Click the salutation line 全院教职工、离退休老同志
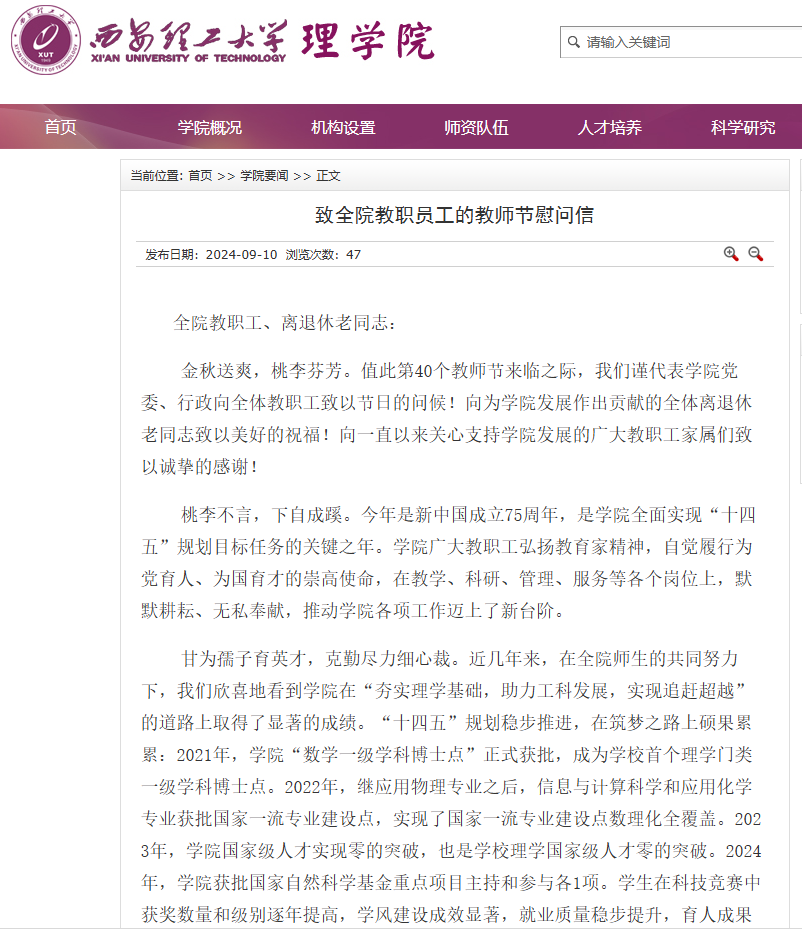Screen dimensions: 802x929 285,323
